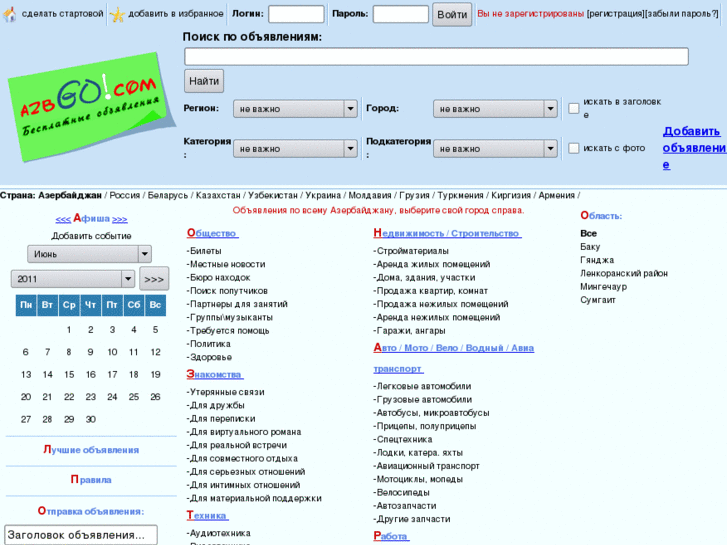Open the month dropdown showing Июнь
The image size is (727, 545).
pos(89,254)
